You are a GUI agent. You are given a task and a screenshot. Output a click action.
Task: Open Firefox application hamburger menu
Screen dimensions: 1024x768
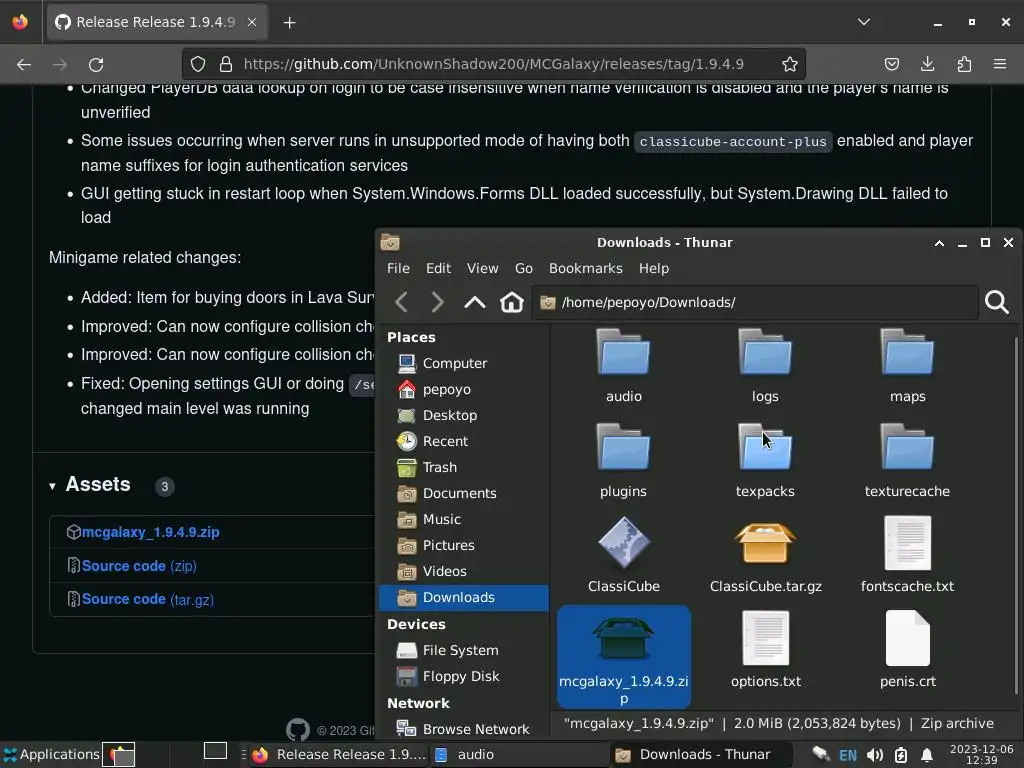[1000, 64]
